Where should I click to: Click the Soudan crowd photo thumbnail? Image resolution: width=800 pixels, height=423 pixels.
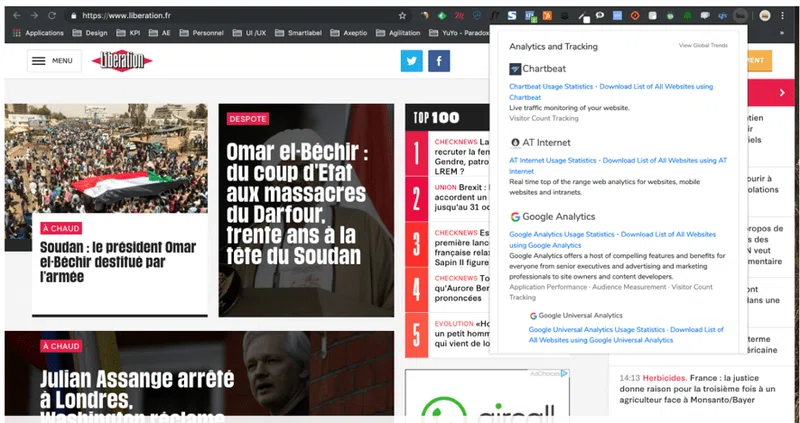[106, 158]
